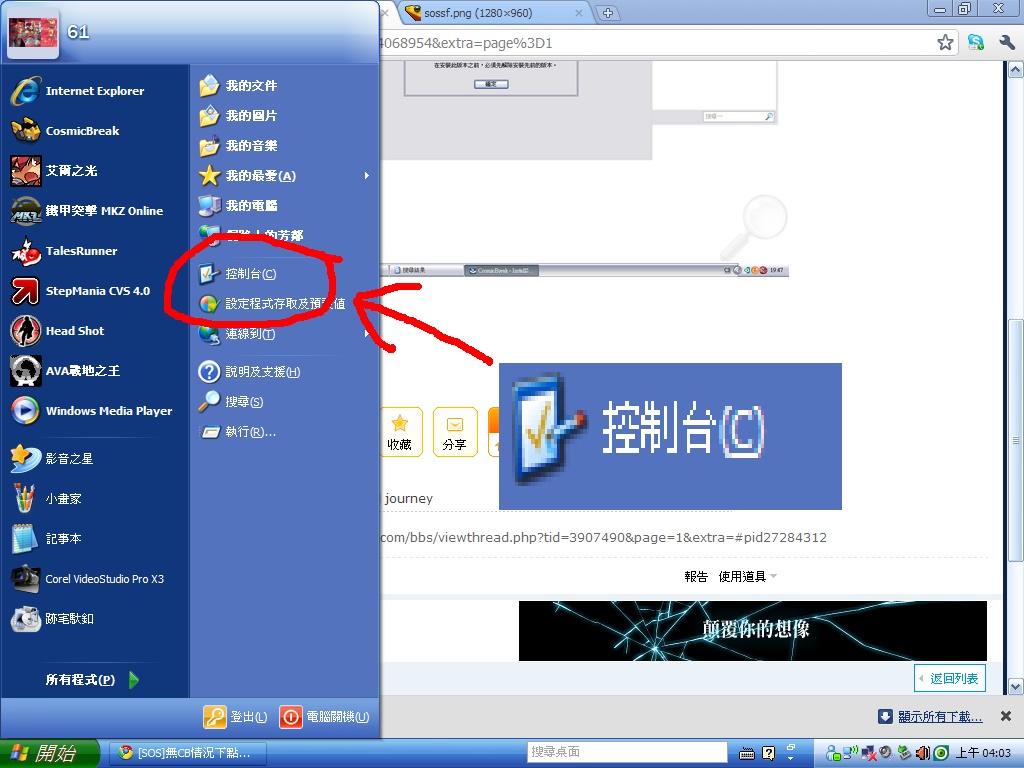The width and height of the screenshot is (1024, 768).
Task: Click viewthread.php link in post
Action: coord(603,537)
